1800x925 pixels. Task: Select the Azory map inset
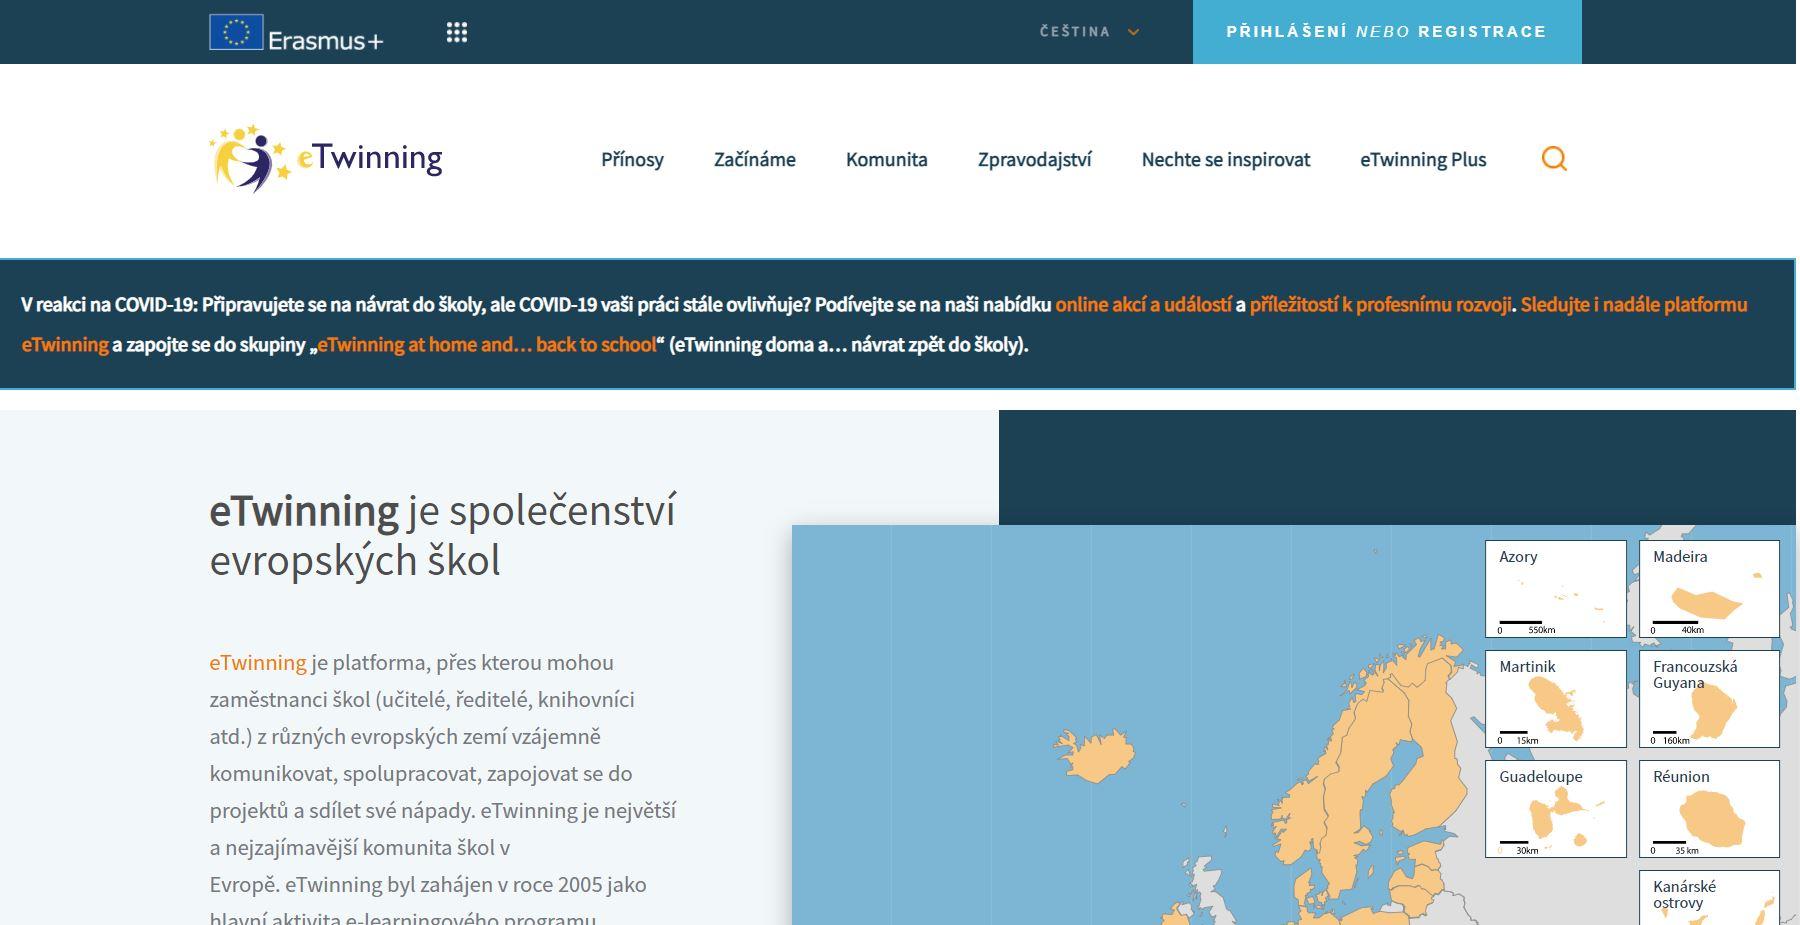pyautogui.click(x=1555, y=589)
